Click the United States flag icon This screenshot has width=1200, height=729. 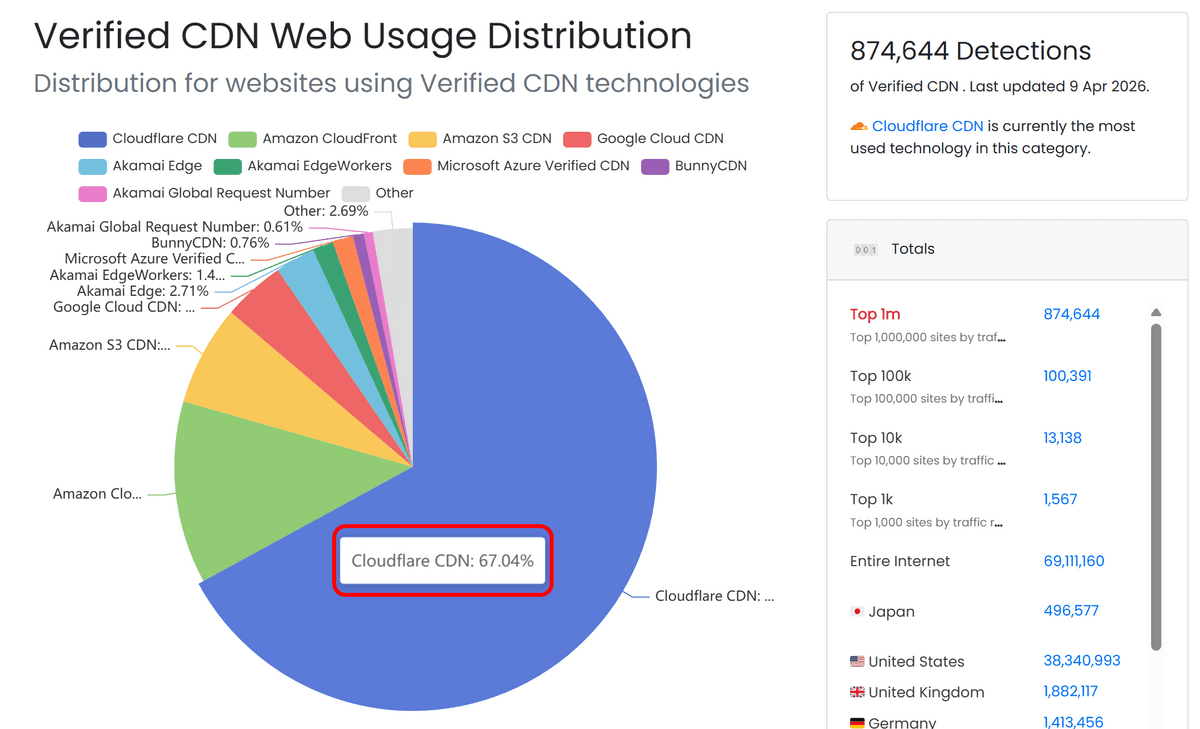[x=857, y=661]
